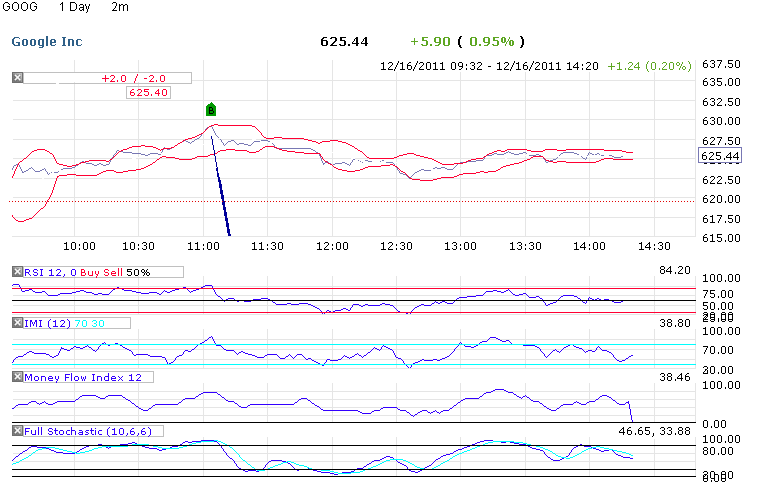The height and width of the screenshot is (489, 768).
Task: Close the Money Flow Index 12 panel
Action: (18, 376)
